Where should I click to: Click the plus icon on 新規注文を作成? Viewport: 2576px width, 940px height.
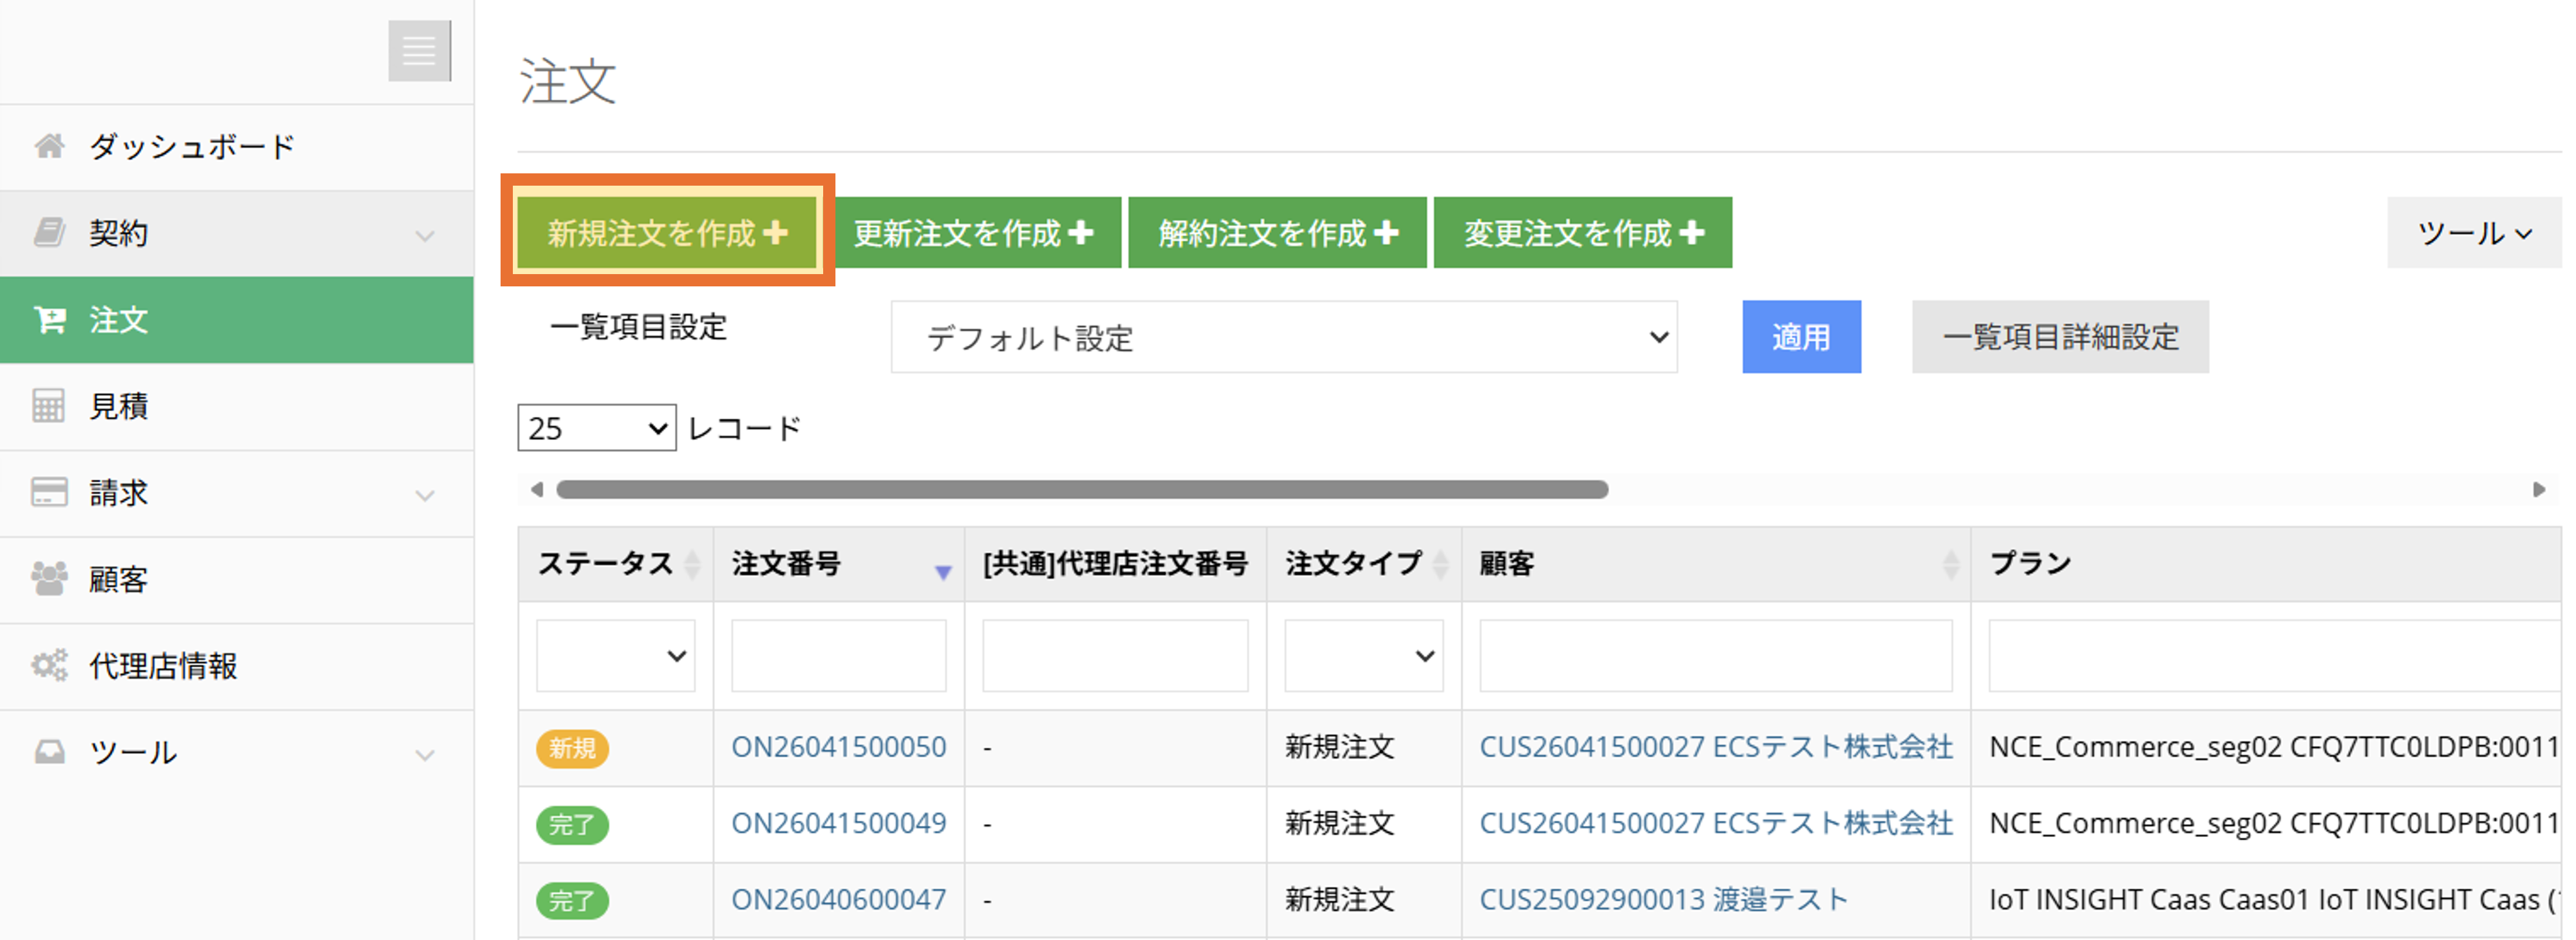click(x=775, y=233)
